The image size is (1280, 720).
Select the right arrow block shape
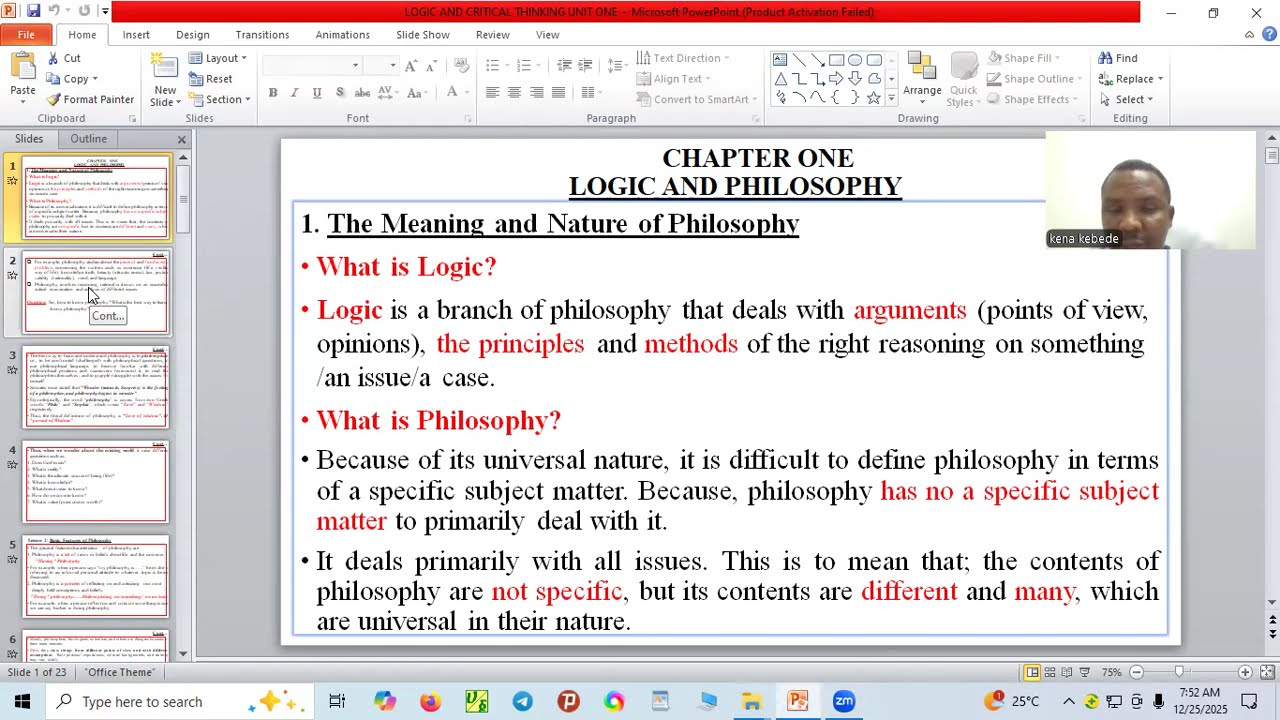(x=836, y=78)
